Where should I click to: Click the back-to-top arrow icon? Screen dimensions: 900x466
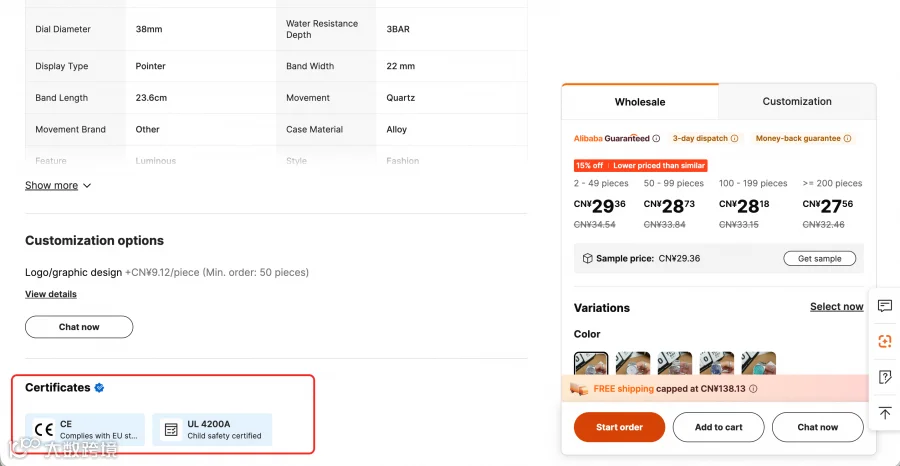pyautogui.click(x=885, y=412)
